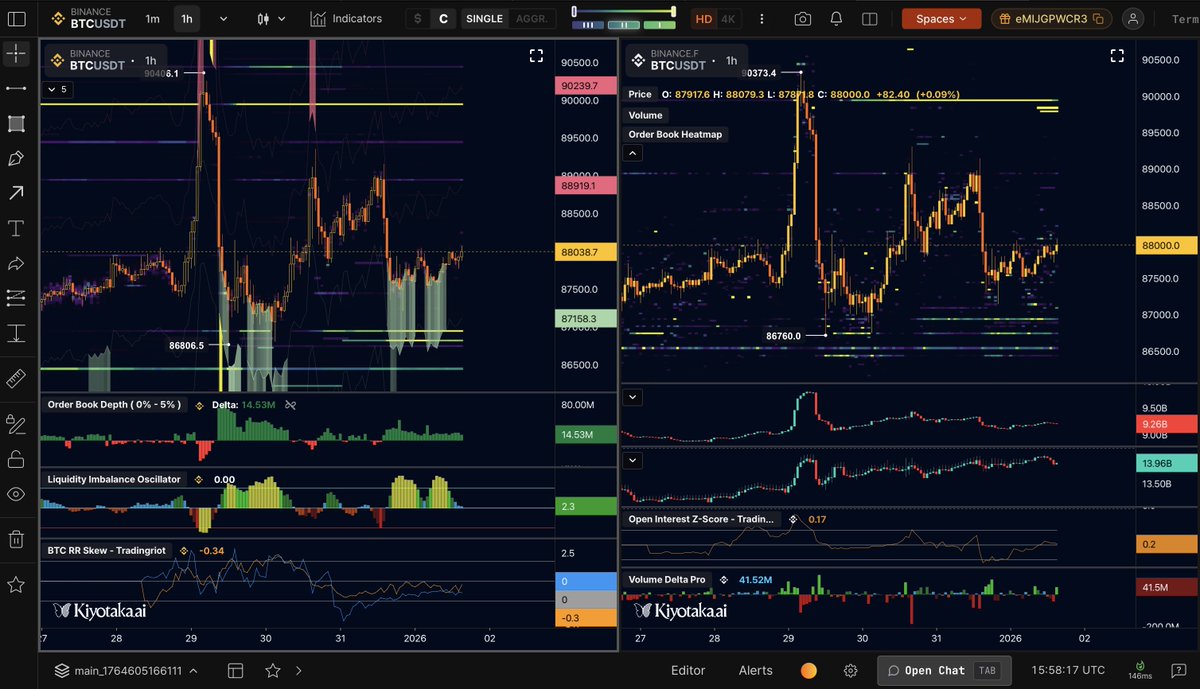Viewport: 1200px width, 689px height.
Task: Enable HD heatmap resolution
Action: point(704,19)
